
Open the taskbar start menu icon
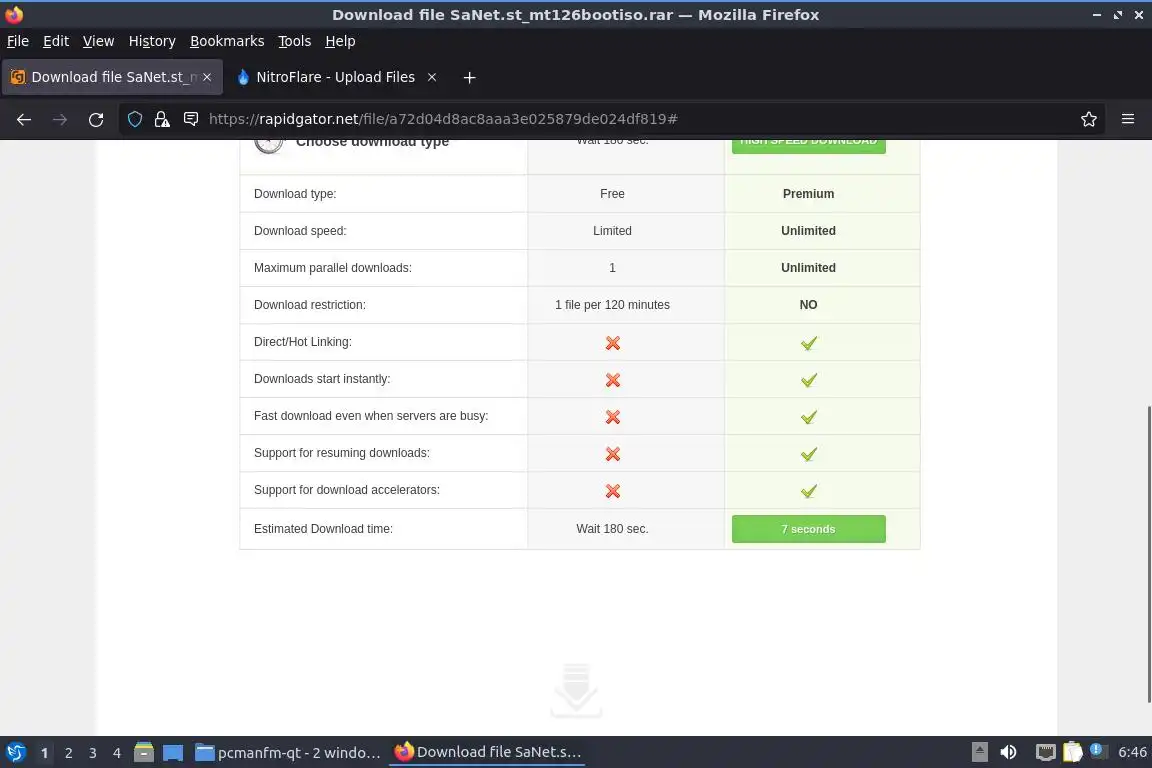coord(15,752)
